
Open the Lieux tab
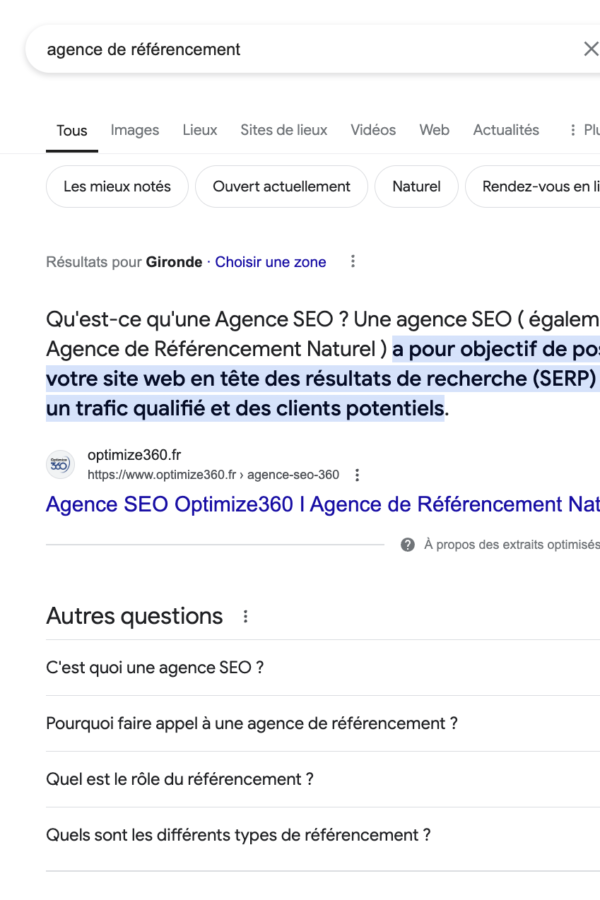coord(200,130)
